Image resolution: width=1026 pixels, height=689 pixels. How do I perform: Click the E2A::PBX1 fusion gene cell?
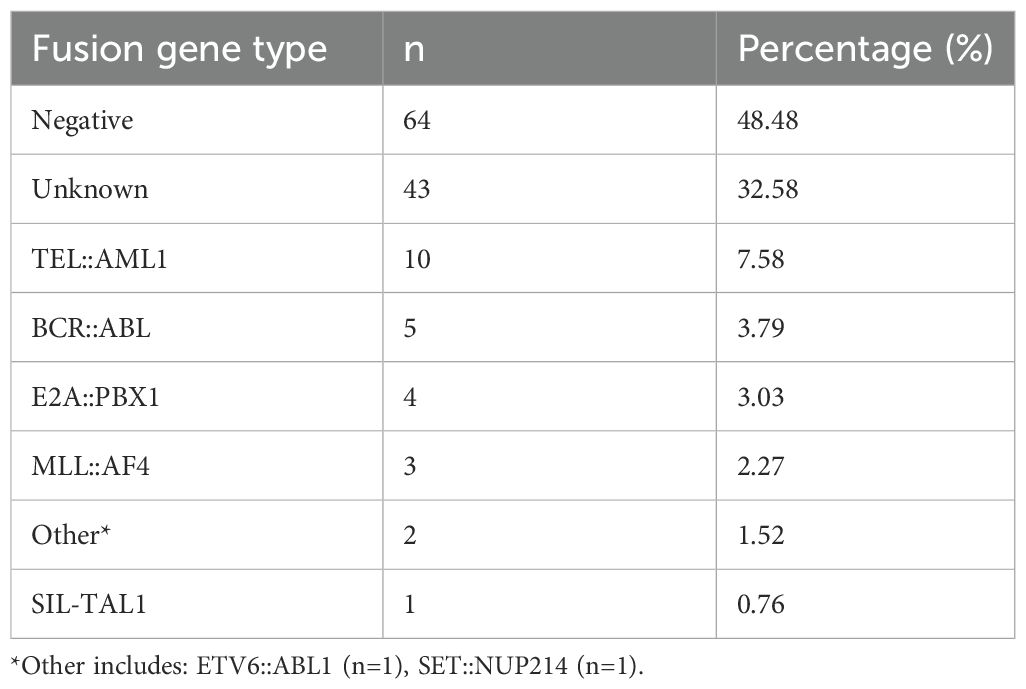96,397
